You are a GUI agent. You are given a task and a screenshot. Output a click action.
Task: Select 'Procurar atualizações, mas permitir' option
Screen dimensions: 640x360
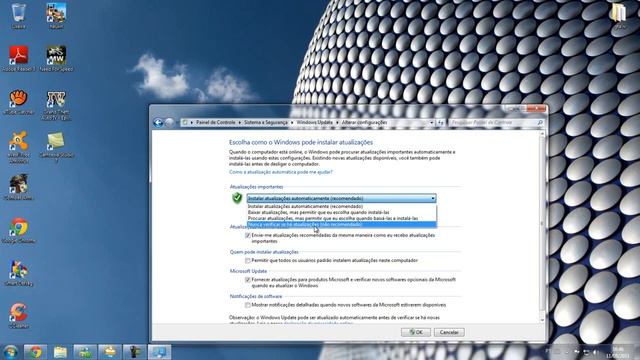[x=342, y=218]
